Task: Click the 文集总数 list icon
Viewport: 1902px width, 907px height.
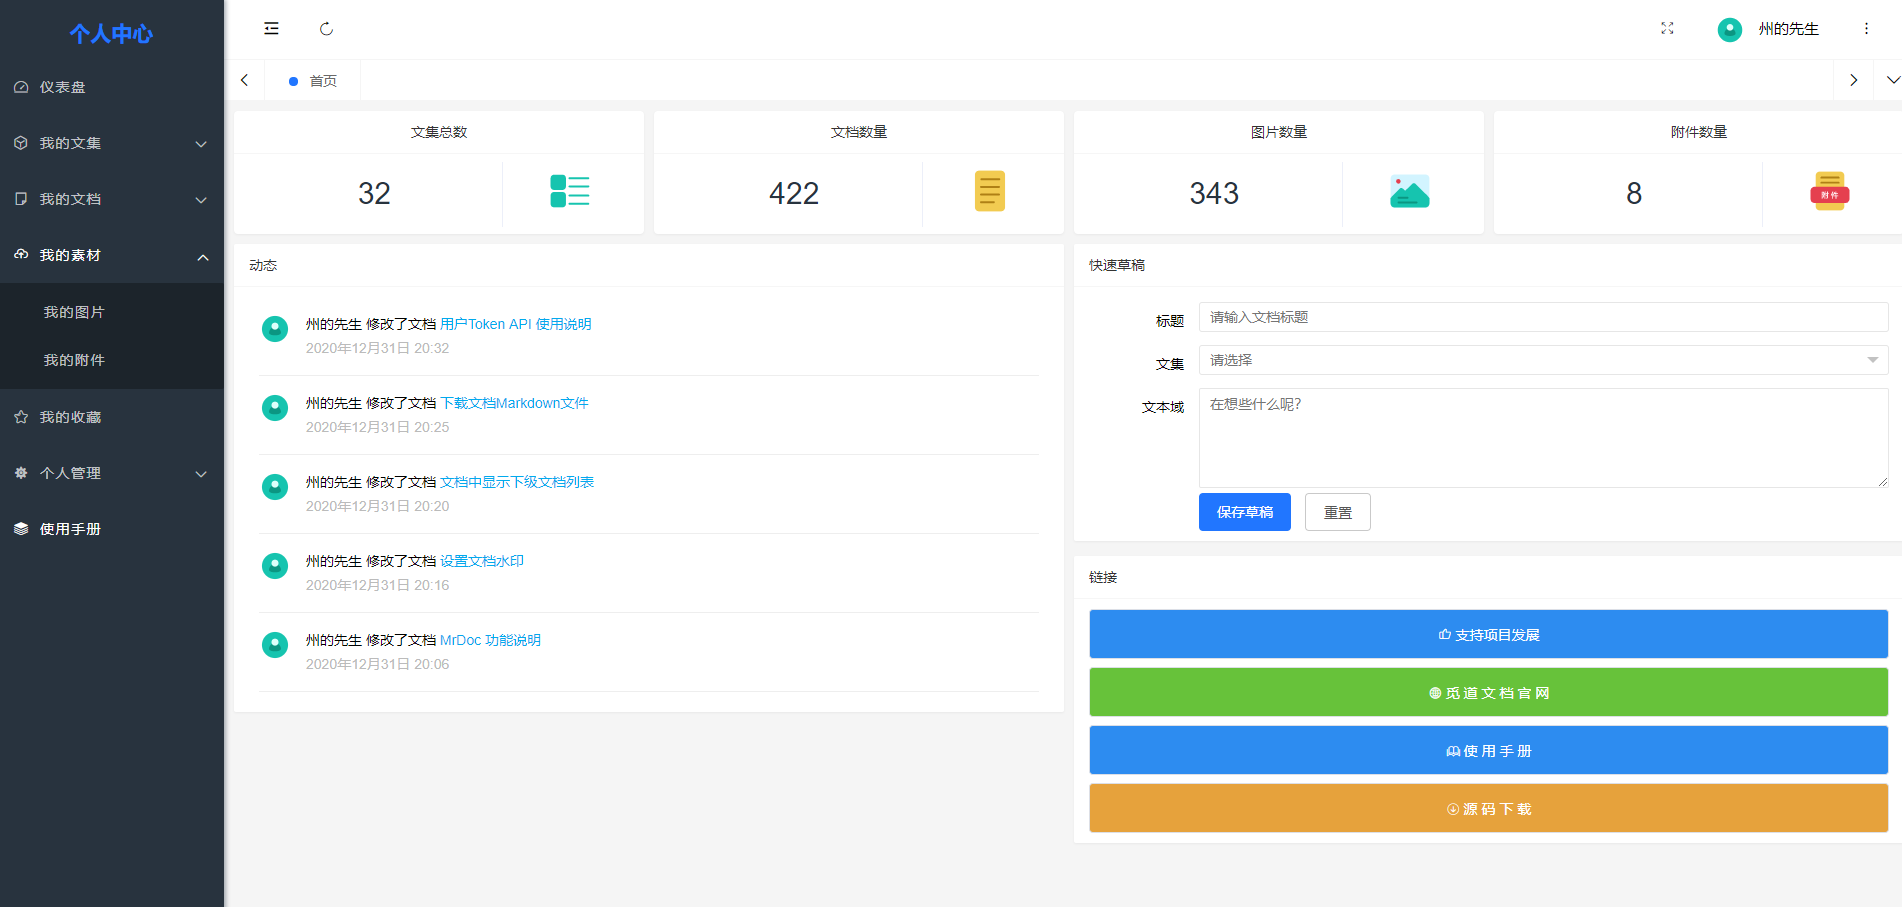Action: 570,191
